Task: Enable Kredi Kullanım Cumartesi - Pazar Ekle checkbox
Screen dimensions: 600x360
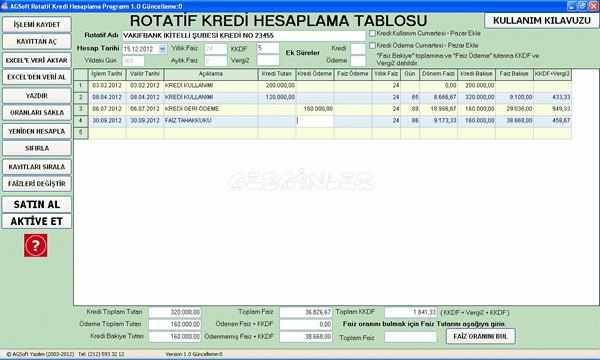Action: click(x=372, y=33)
